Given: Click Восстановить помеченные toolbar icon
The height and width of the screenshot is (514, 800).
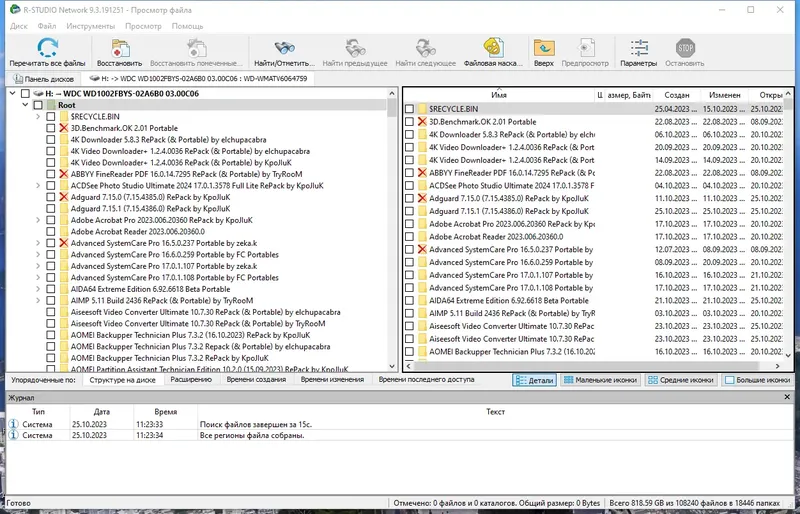Looking at the screenshot, I should [196, 48].
